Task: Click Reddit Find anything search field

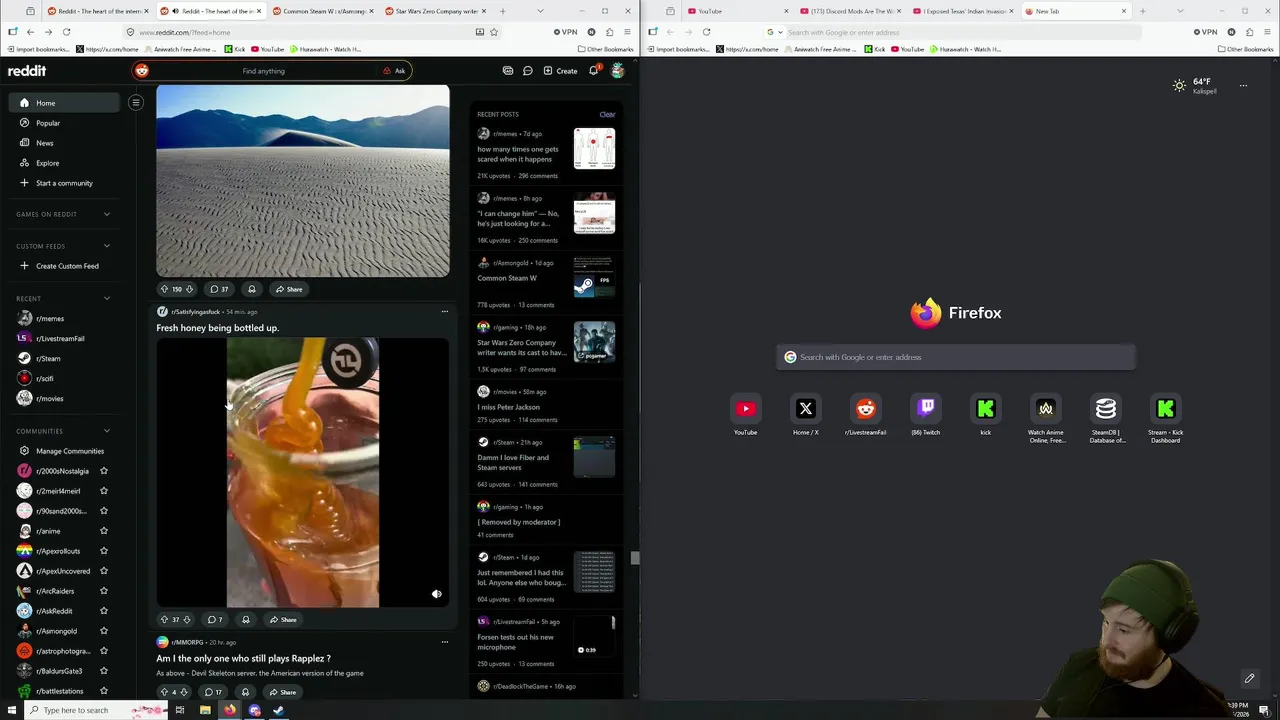Action: pos(264,71)
